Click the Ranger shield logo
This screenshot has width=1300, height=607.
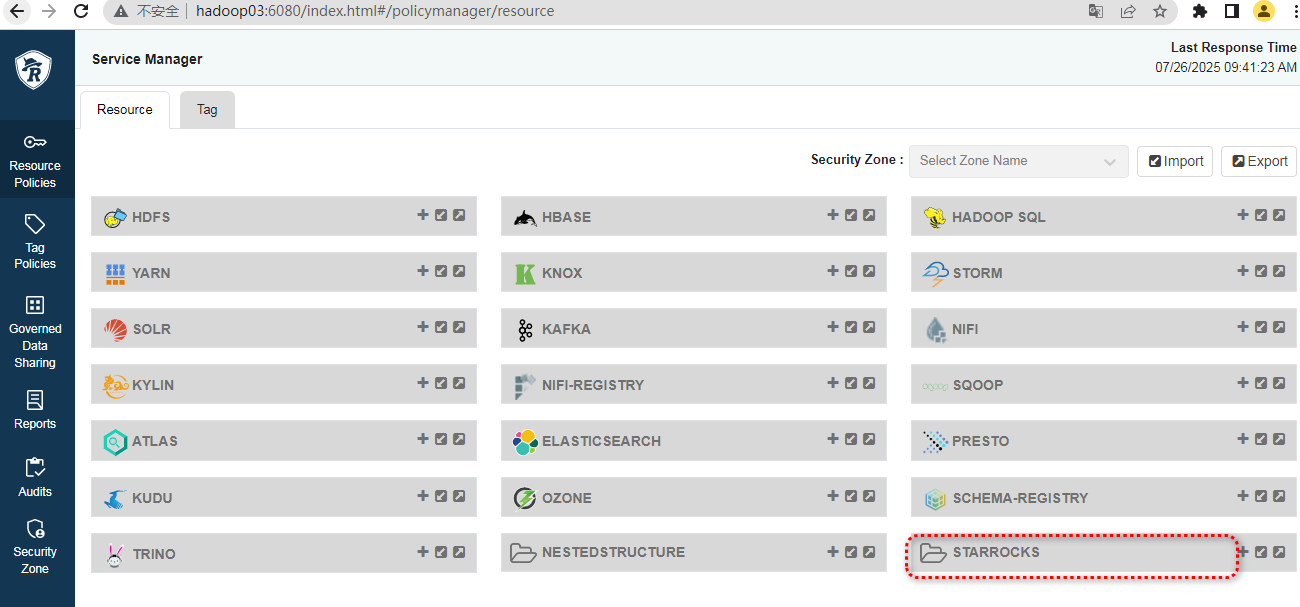[34, 71]
